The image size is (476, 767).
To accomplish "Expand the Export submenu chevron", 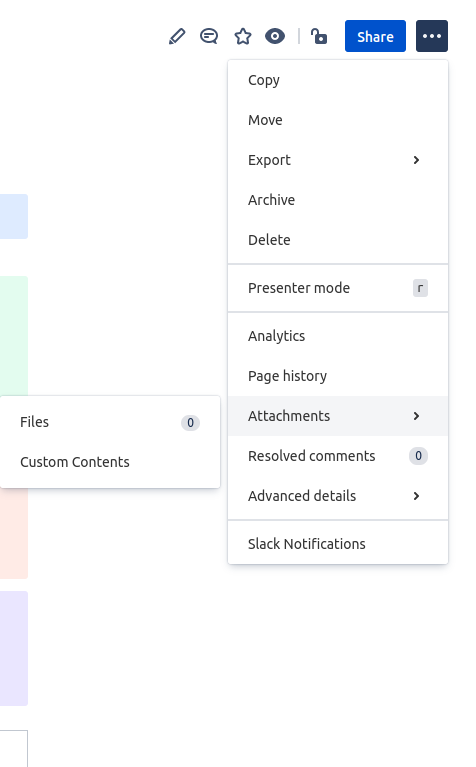I will pos(416,160).
